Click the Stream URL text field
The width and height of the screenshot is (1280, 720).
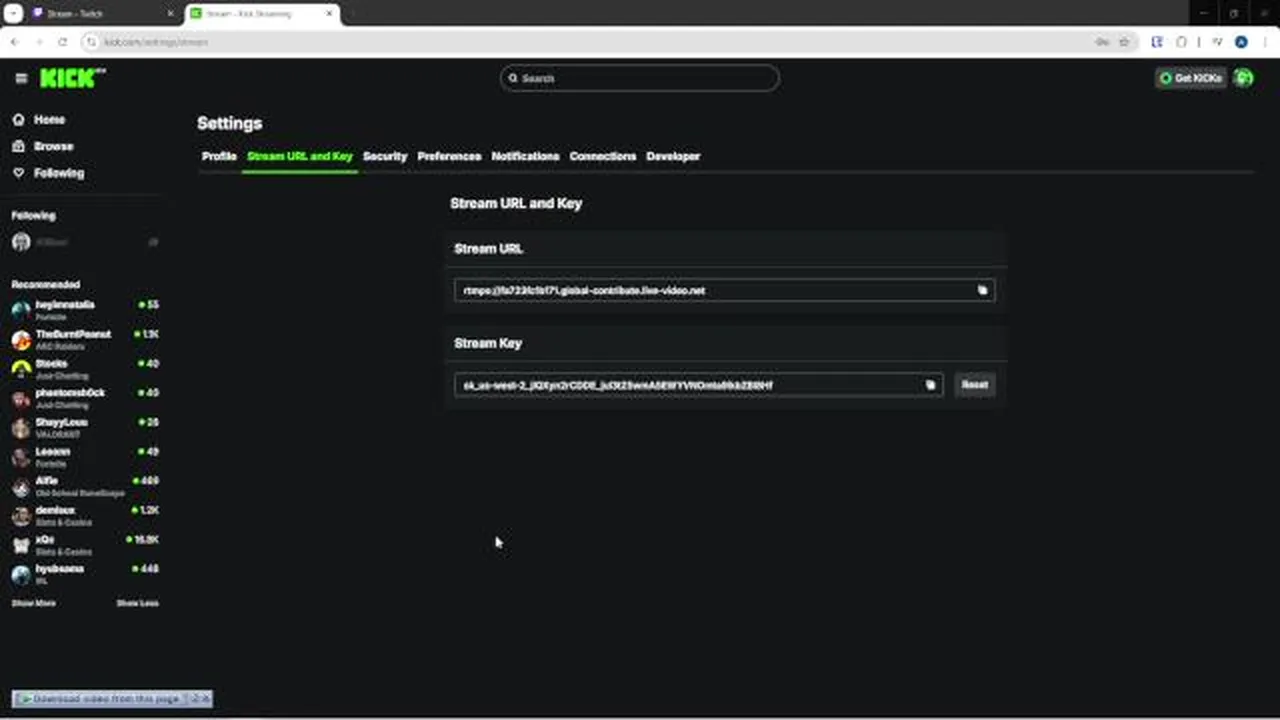(724, 290)
